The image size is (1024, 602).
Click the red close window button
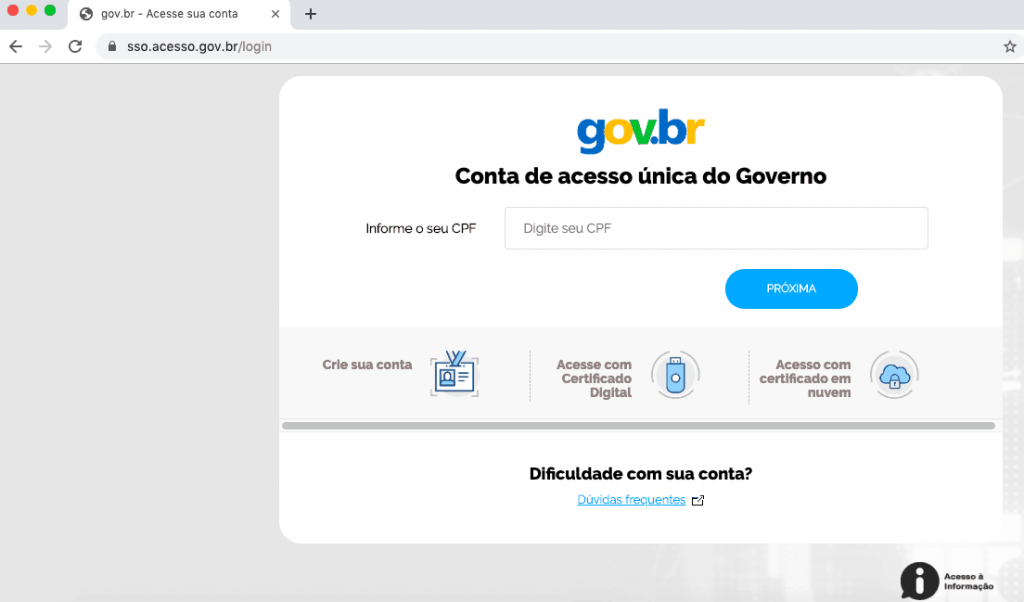12,10
